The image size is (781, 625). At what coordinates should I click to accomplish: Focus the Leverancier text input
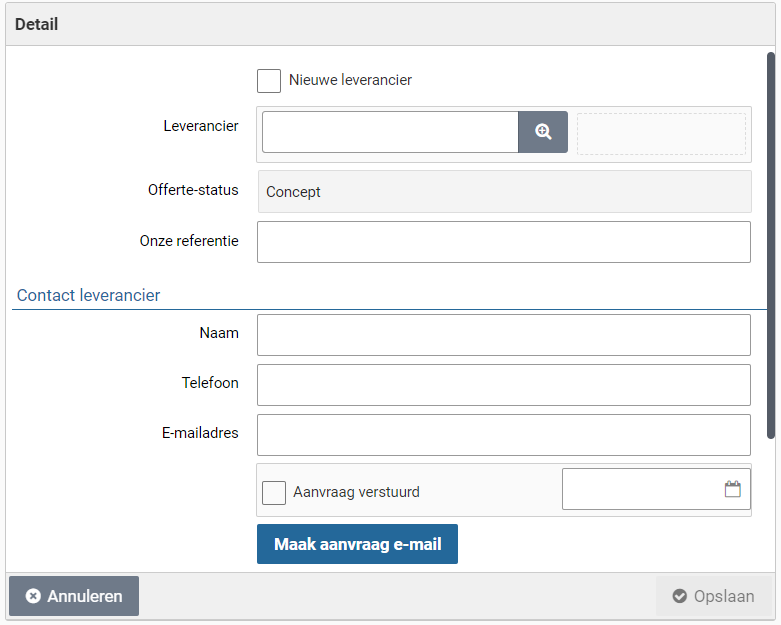(x=390, y=132)
